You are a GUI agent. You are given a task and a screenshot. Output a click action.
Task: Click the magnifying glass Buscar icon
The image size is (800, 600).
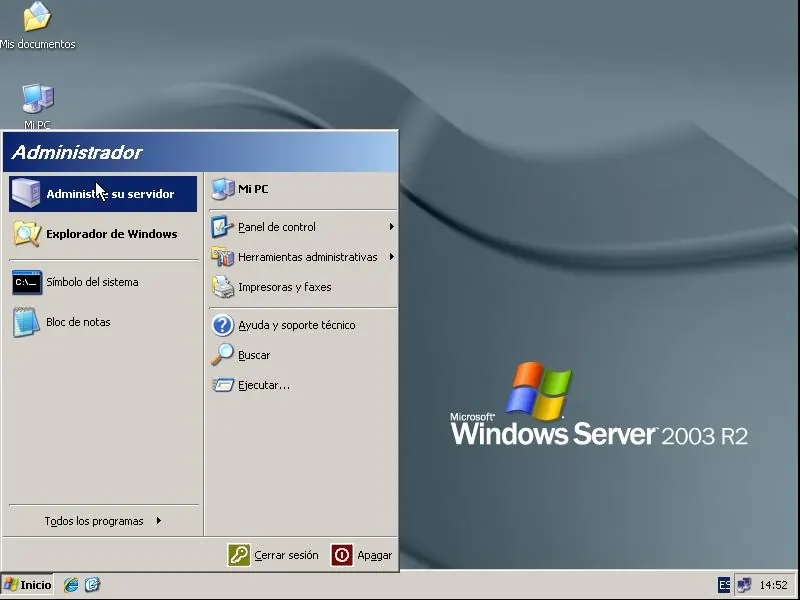pyautogui.click(x=222, y=355)
